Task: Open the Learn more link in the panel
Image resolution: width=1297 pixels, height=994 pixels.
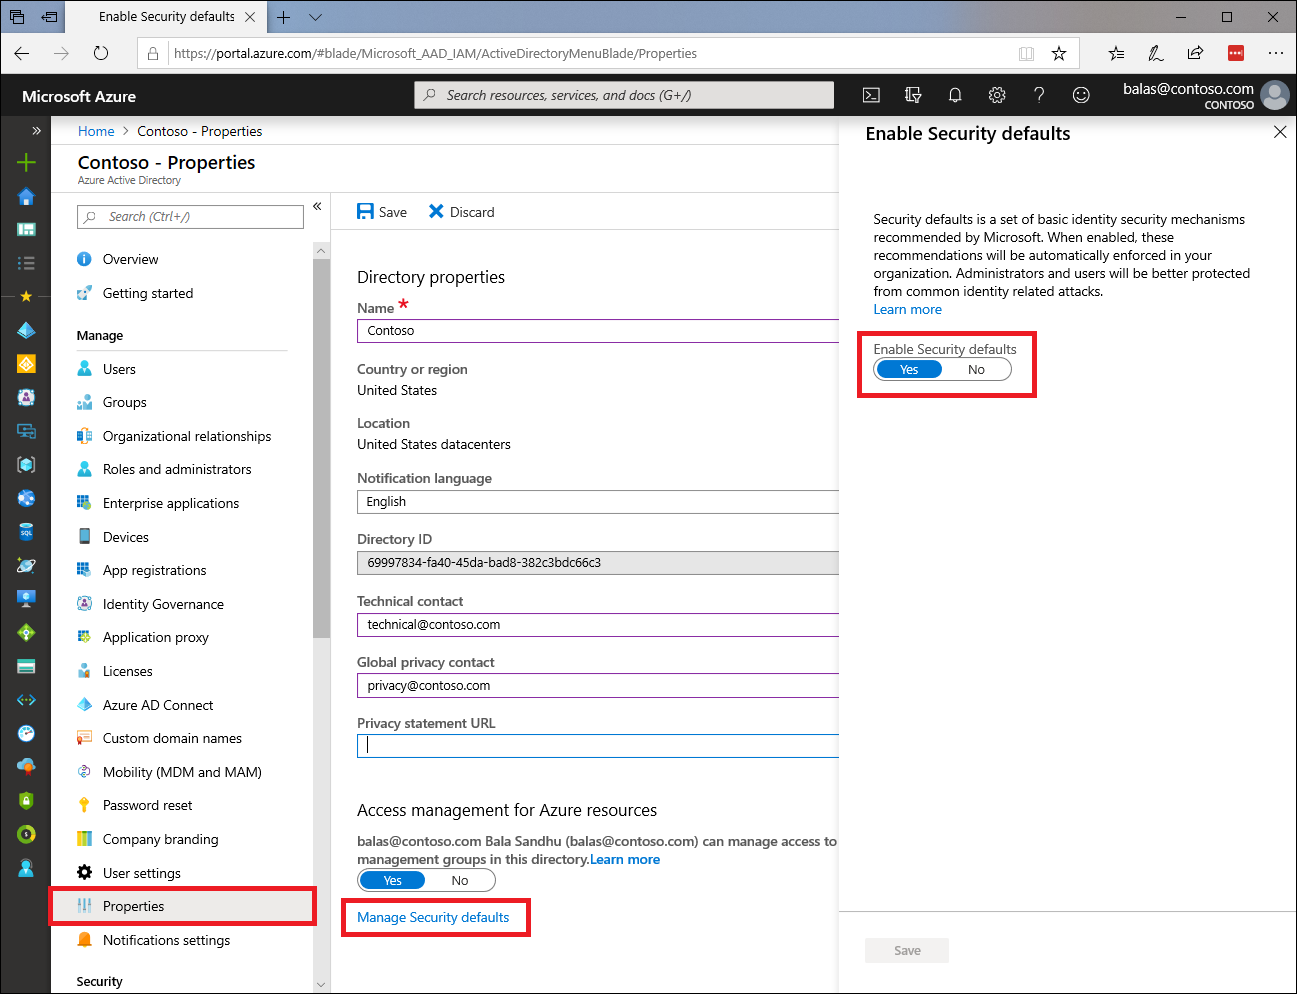Action: tap(906, 309)
